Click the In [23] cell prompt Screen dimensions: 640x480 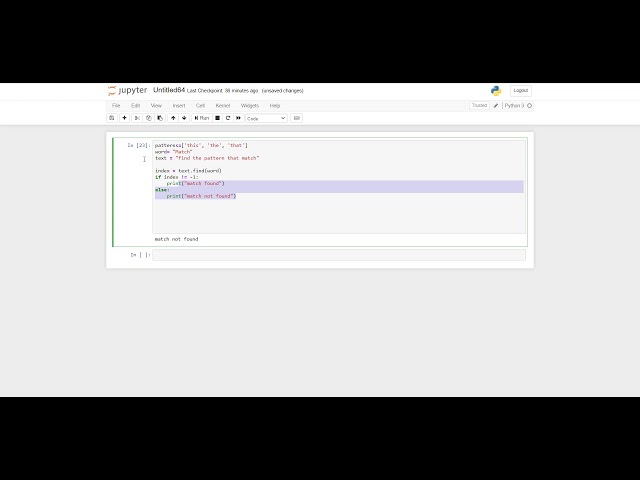139,145
